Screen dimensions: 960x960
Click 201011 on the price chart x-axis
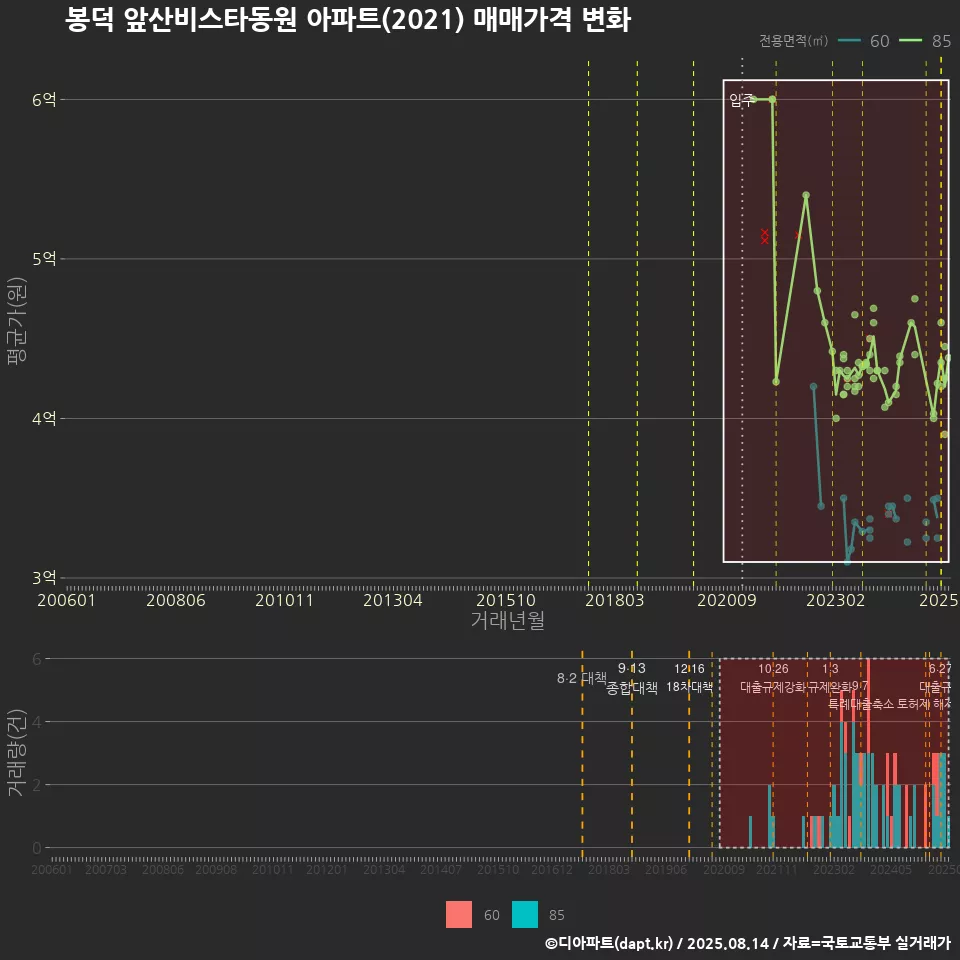coord(284,600)
